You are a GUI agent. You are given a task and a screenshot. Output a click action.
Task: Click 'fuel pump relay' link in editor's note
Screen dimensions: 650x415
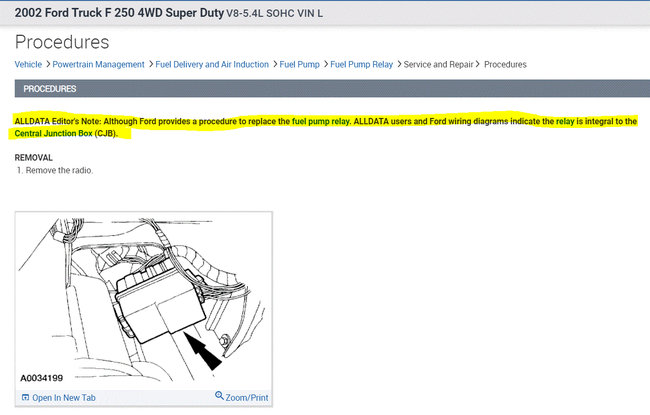321,121
